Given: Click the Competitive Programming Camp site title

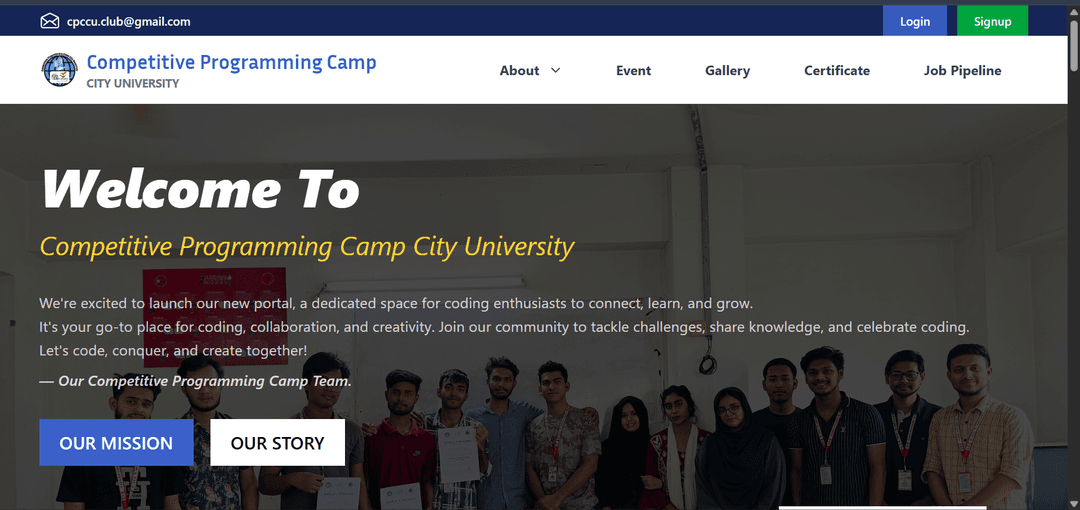Looking at the screenshot, I should 231,62.
